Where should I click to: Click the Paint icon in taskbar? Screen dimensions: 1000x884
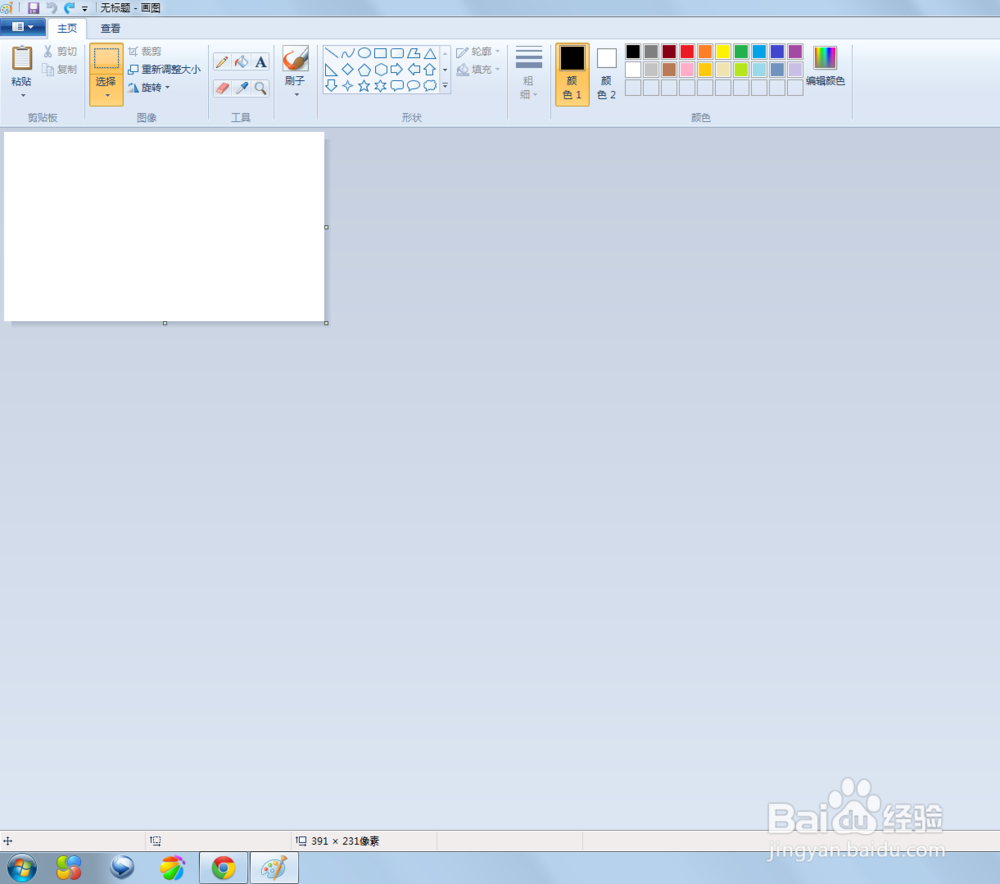tap(274, 868)
